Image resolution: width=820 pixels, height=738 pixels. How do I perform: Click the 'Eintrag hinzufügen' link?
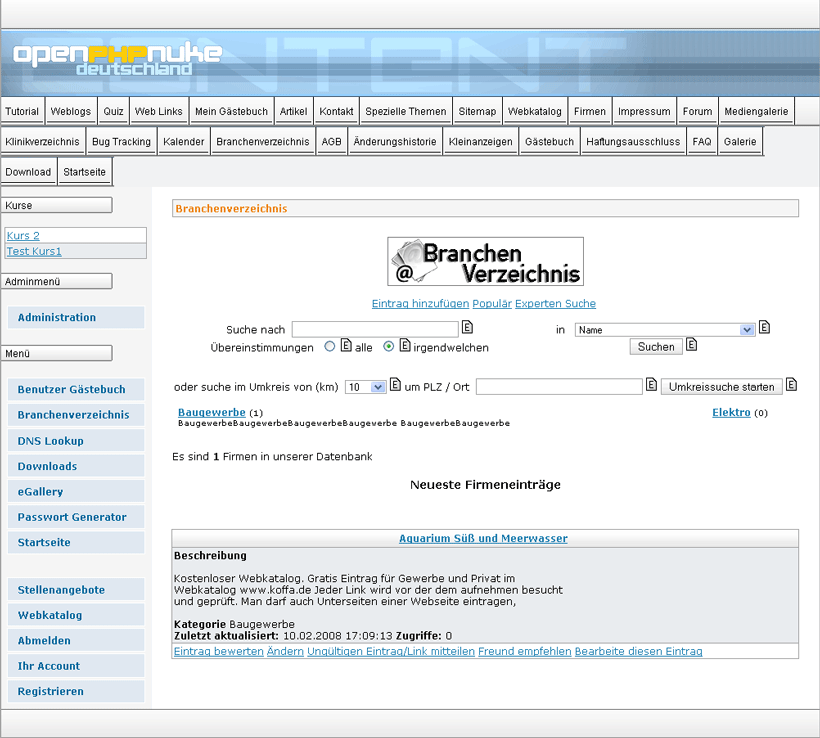pos(420,304)
